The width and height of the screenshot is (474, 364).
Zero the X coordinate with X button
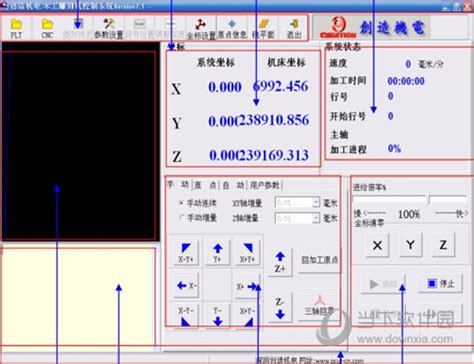[377, 245]
